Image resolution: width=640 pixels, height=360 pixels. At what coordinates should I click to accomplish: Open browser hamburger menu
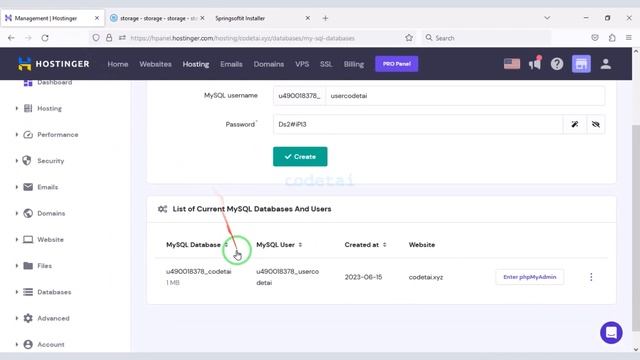[x=629, y=38]
